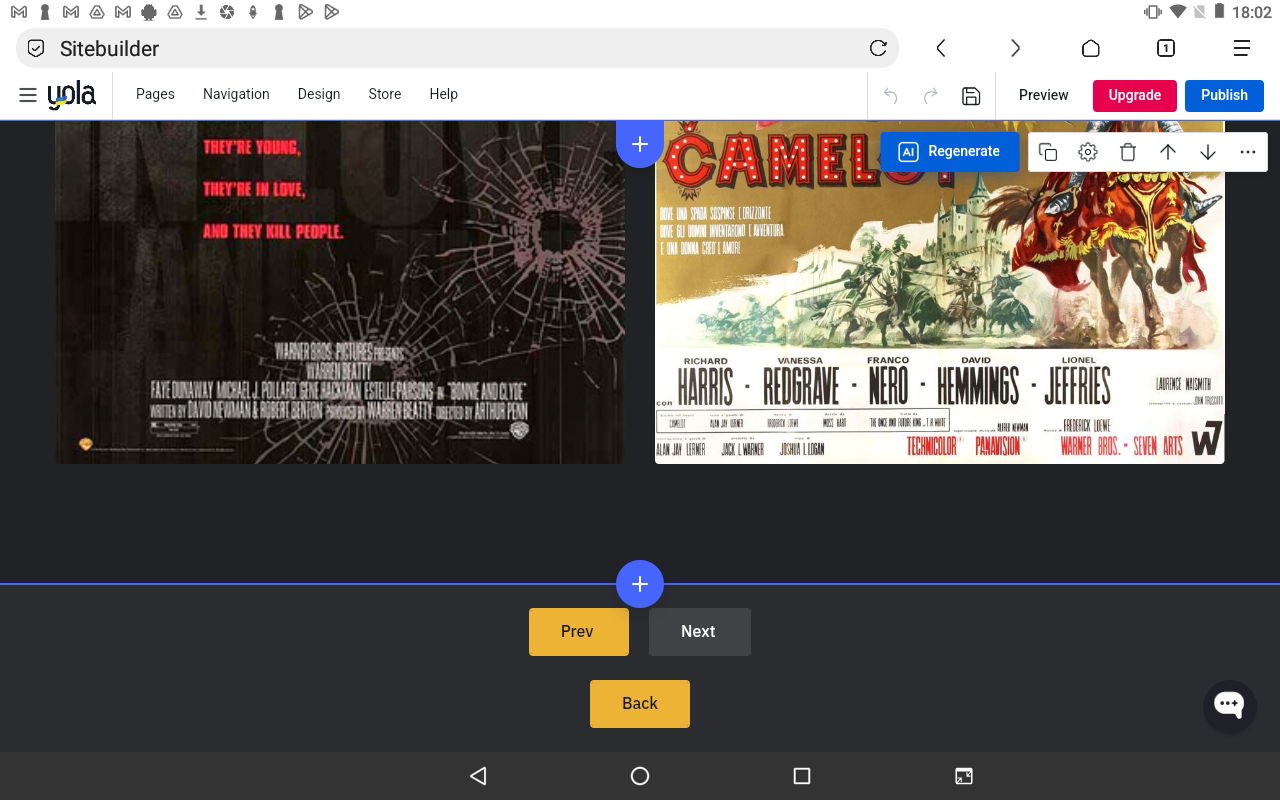1280x800 pixels.
Task: Click the Publish button
Action: [x=1224, y=95]
